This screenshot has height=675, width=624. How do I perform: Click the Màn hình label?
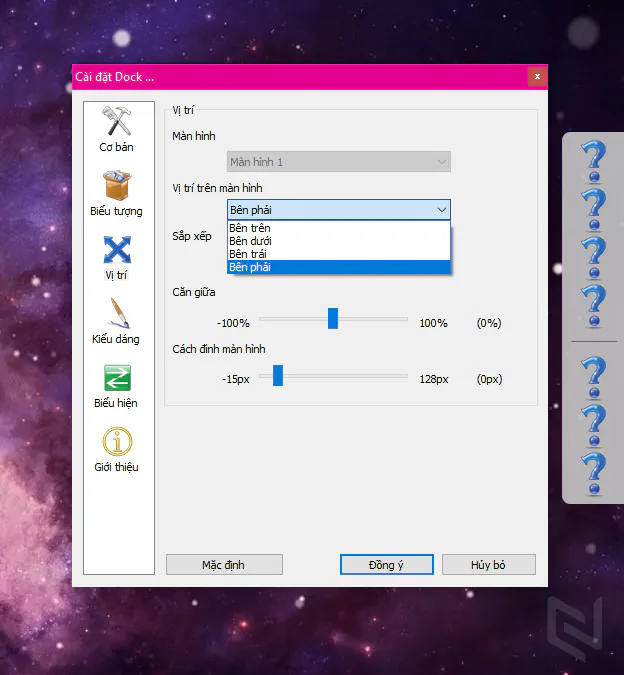pyautogui.click(x=194, y=136)
